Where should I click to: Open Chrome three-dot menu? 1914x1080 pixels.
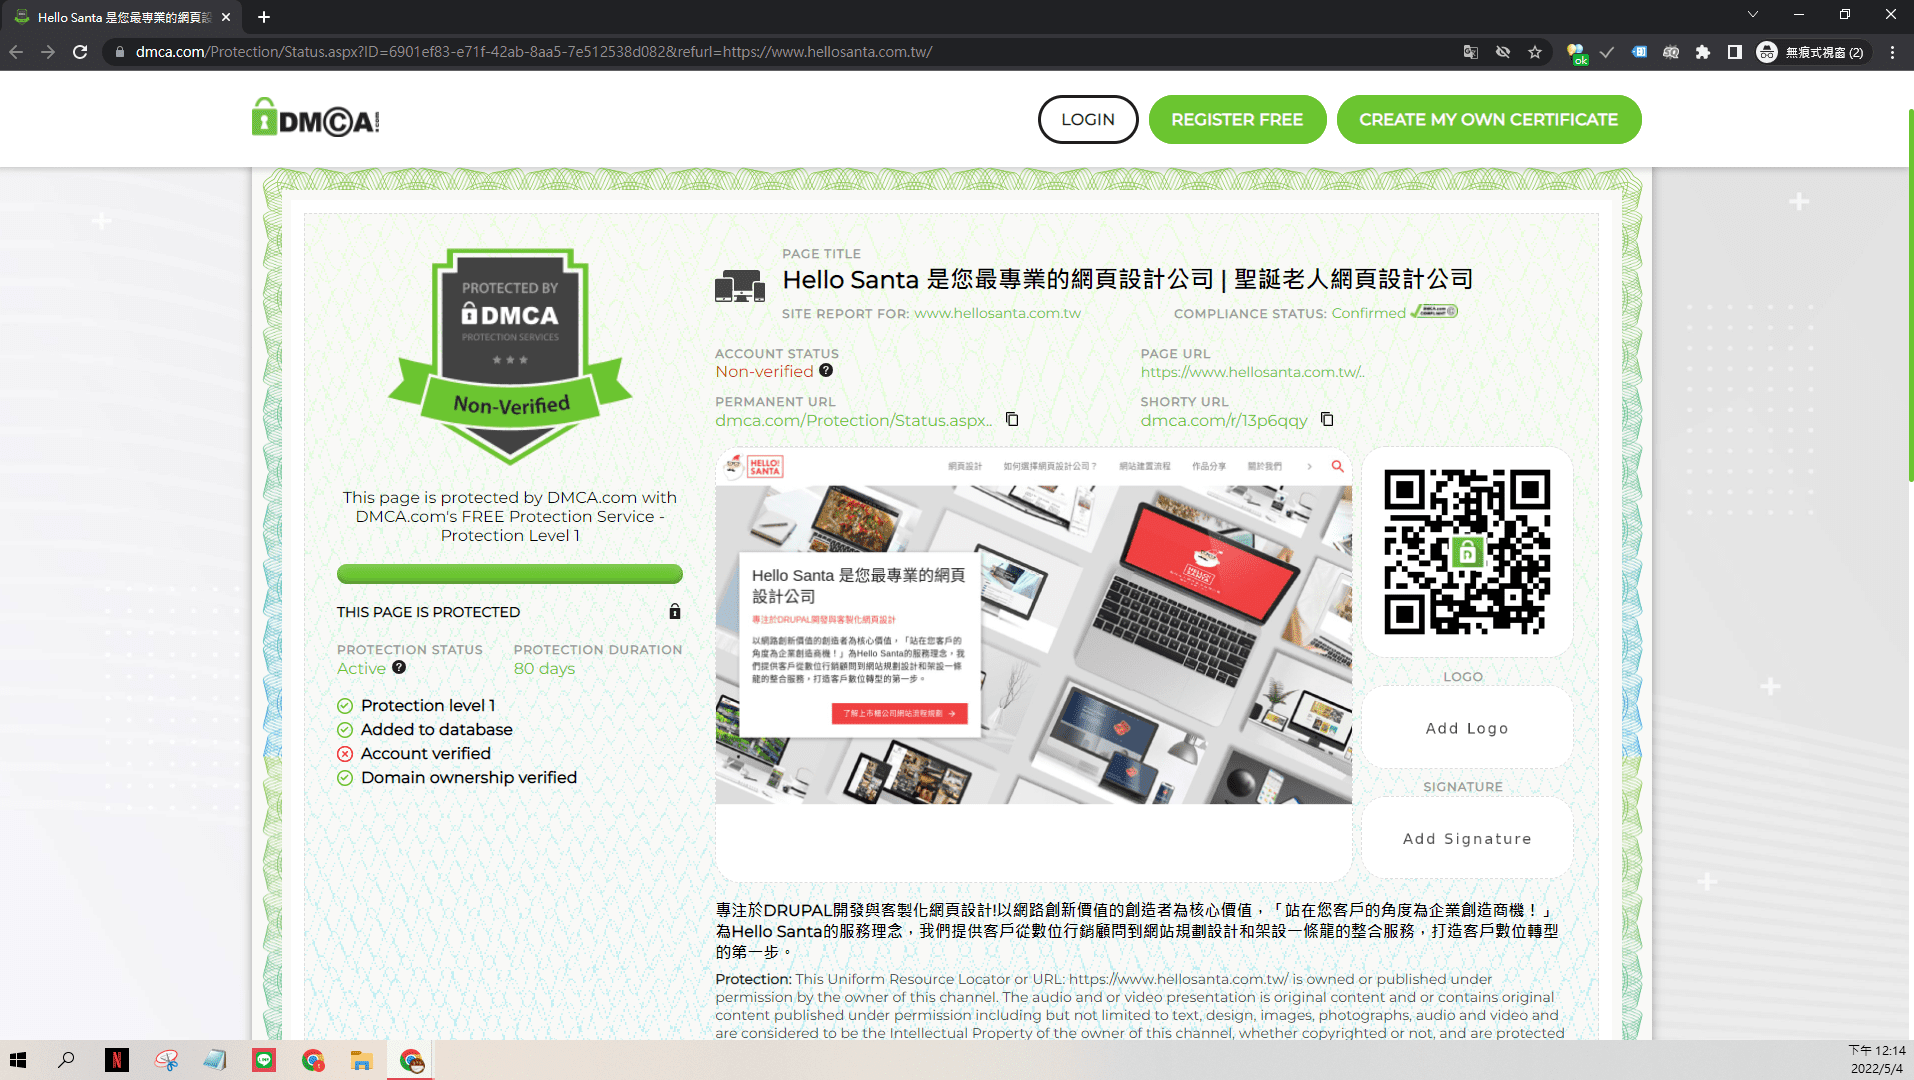point(1892,52)
